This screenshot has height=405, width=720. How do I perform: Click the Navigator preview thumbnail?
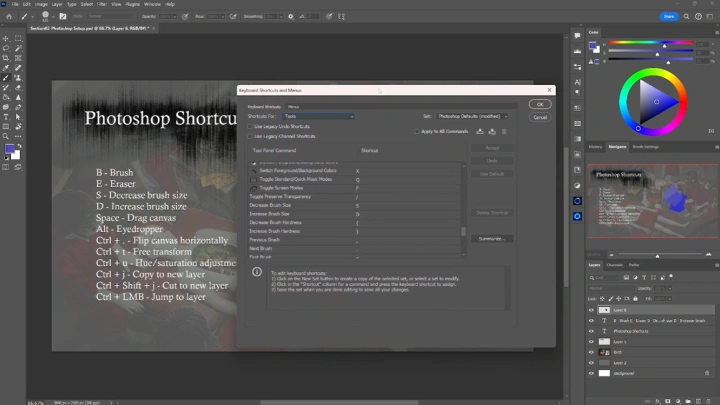[x=652, y=201]
